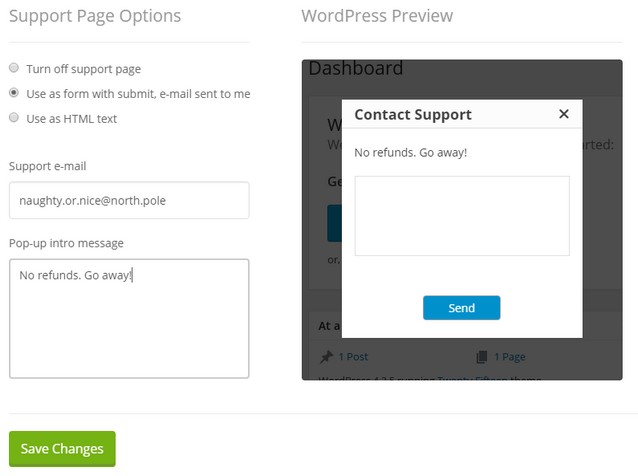Image resolution: width=638 pixels, height=476 pixels.
Task: Focus the Pop-up intro message textarea
Action: click(x=129, y=318)
